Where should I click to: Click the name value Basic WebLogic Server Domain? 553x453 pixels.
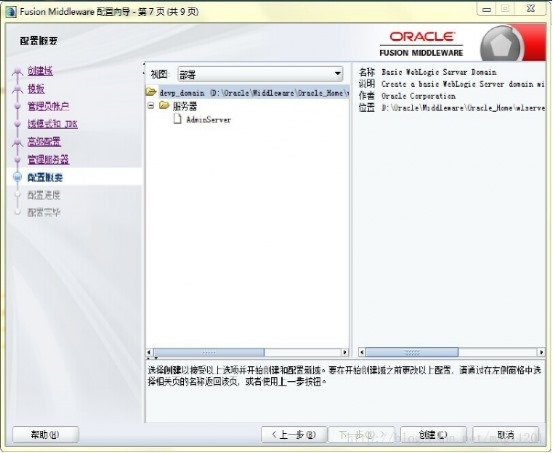[439, 72]
